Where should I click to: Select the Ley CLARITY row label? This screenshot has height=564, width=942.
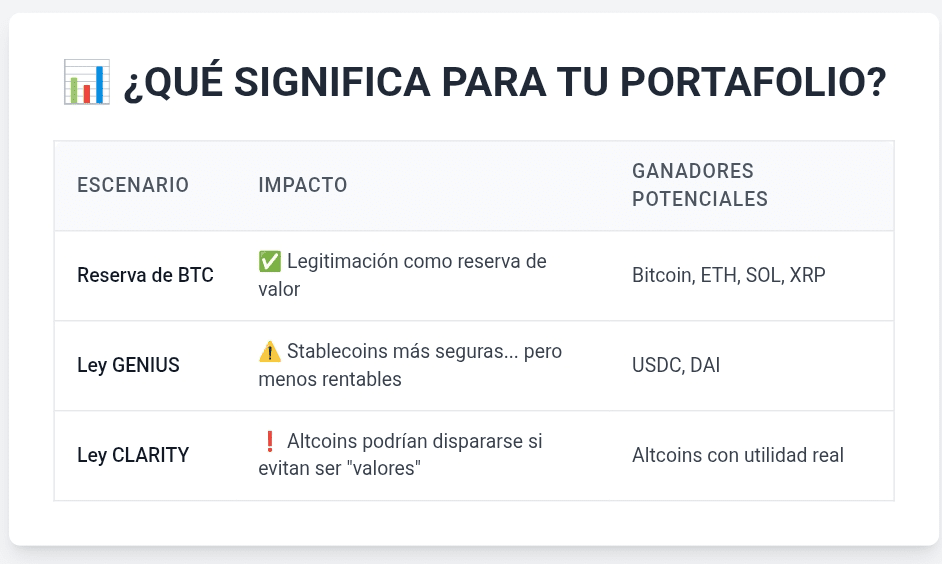pyautogui.click(x=133, y=455)
